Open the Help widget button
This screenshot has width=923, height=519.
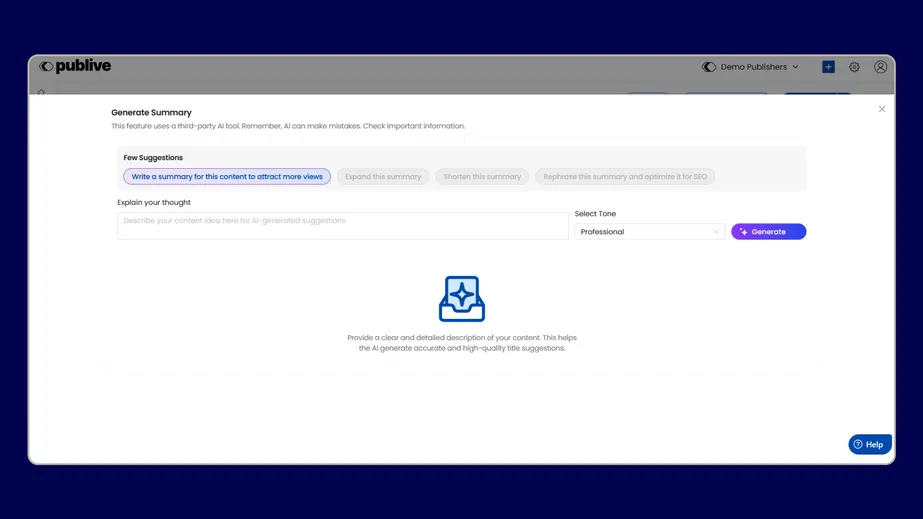tap(870, 445)
